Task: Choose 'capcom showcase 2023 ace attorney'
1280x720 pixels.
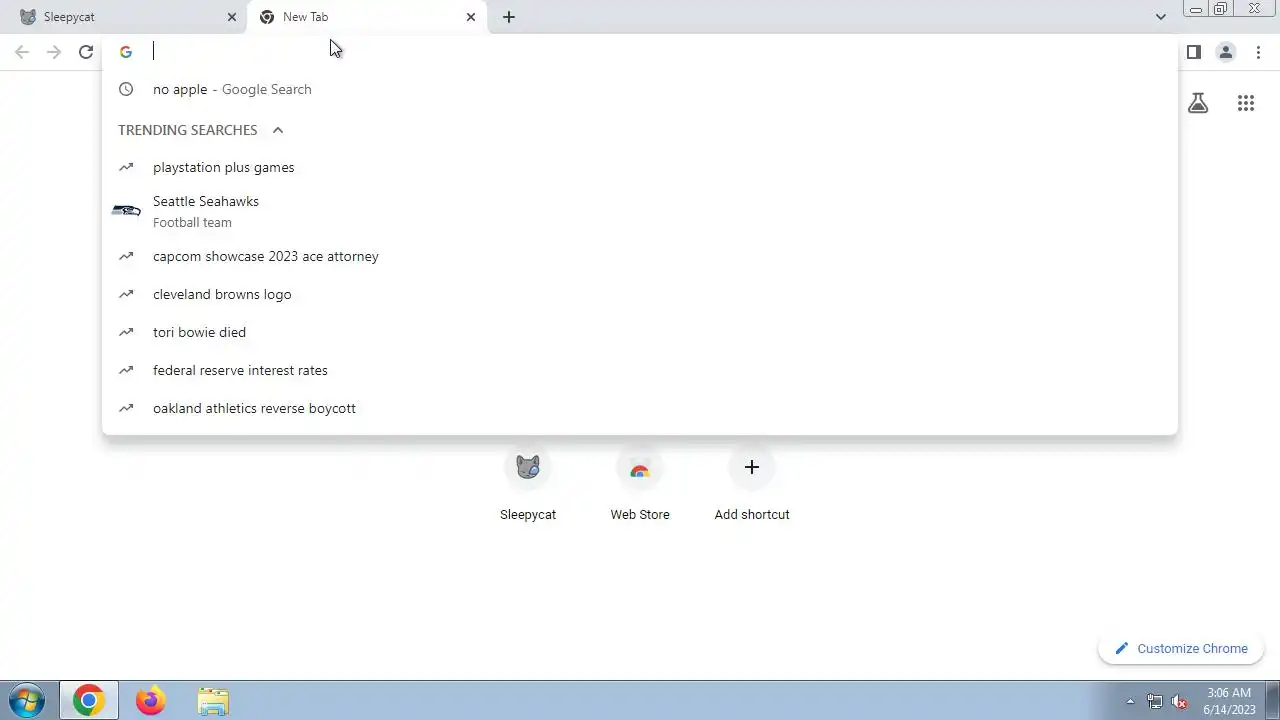Action: (x=640, y=256)
